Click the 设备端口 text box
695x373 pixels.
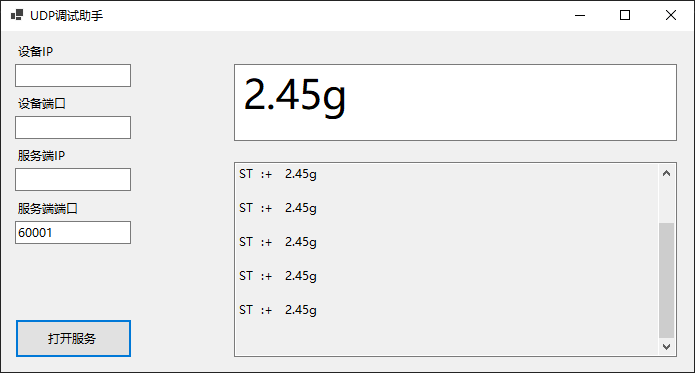[73, 128]
